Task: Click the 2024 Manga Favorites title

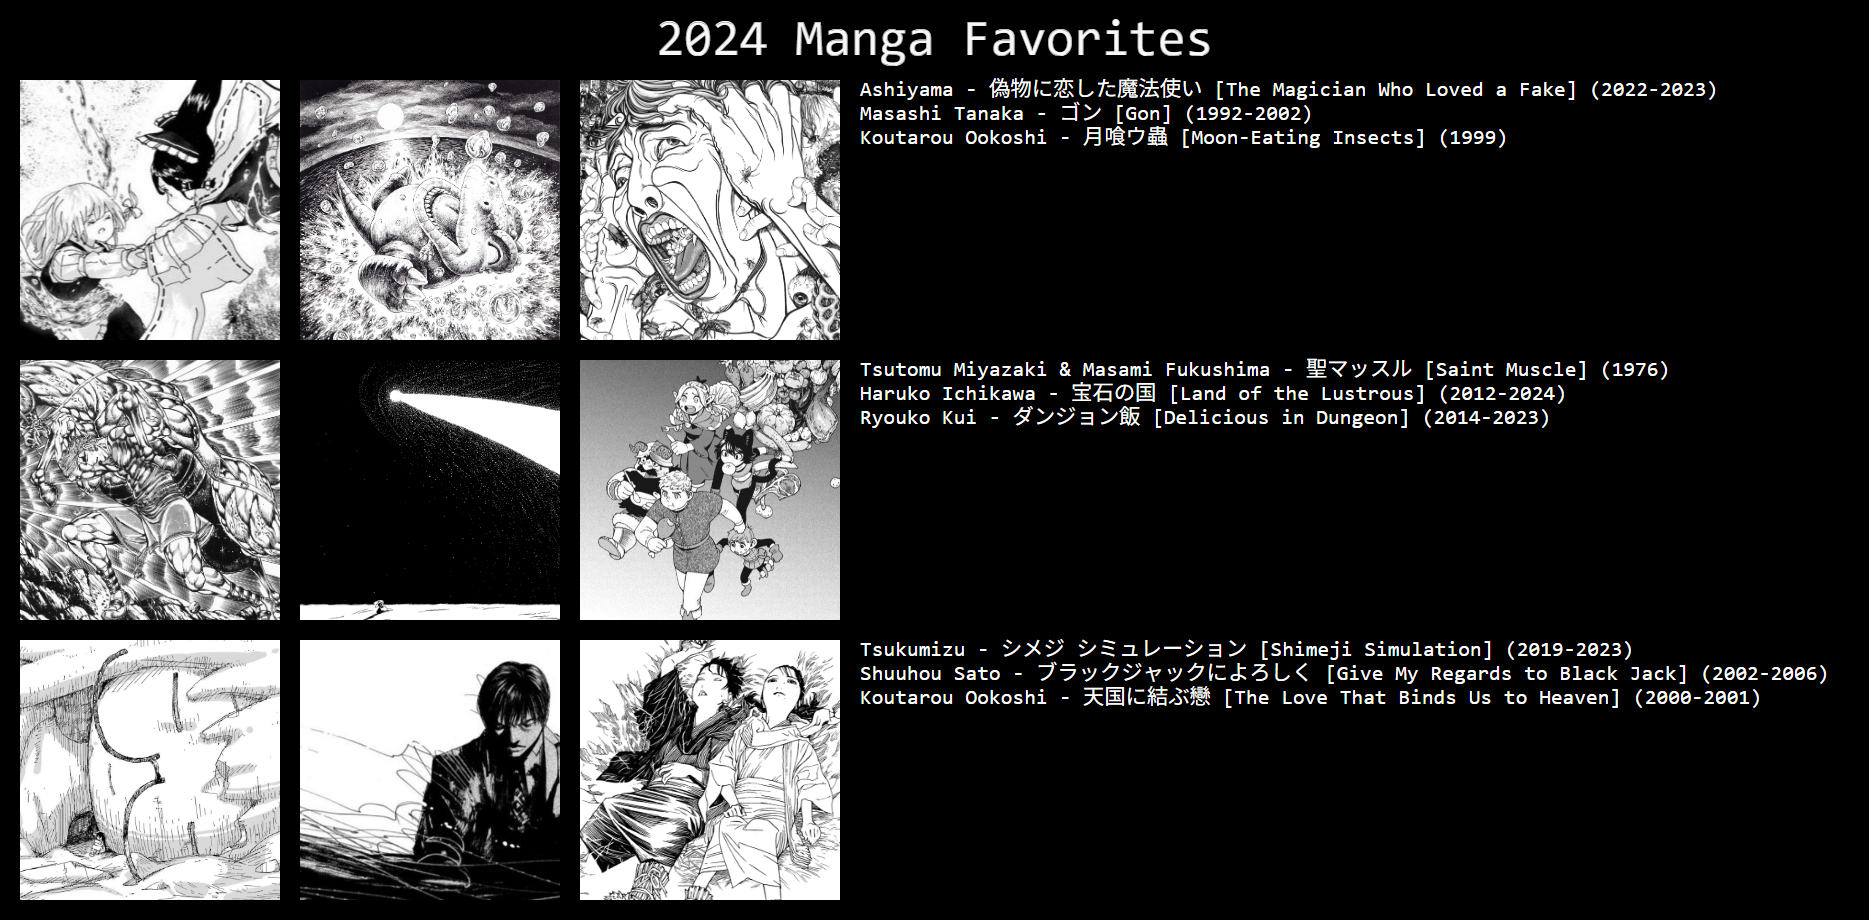Action: tap(934, 40)
